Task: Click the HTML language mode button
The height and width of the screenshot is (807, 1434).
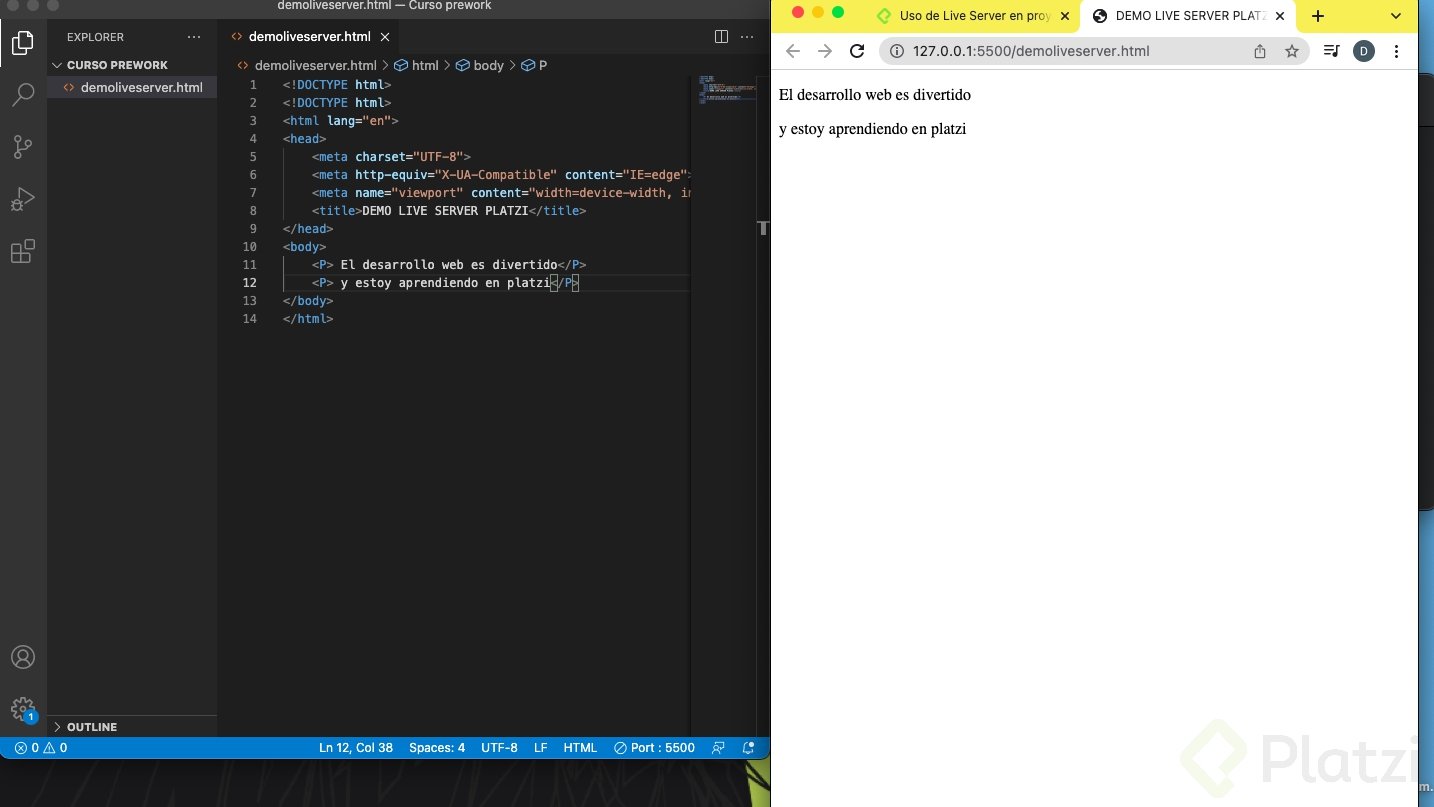Action: 580,748
